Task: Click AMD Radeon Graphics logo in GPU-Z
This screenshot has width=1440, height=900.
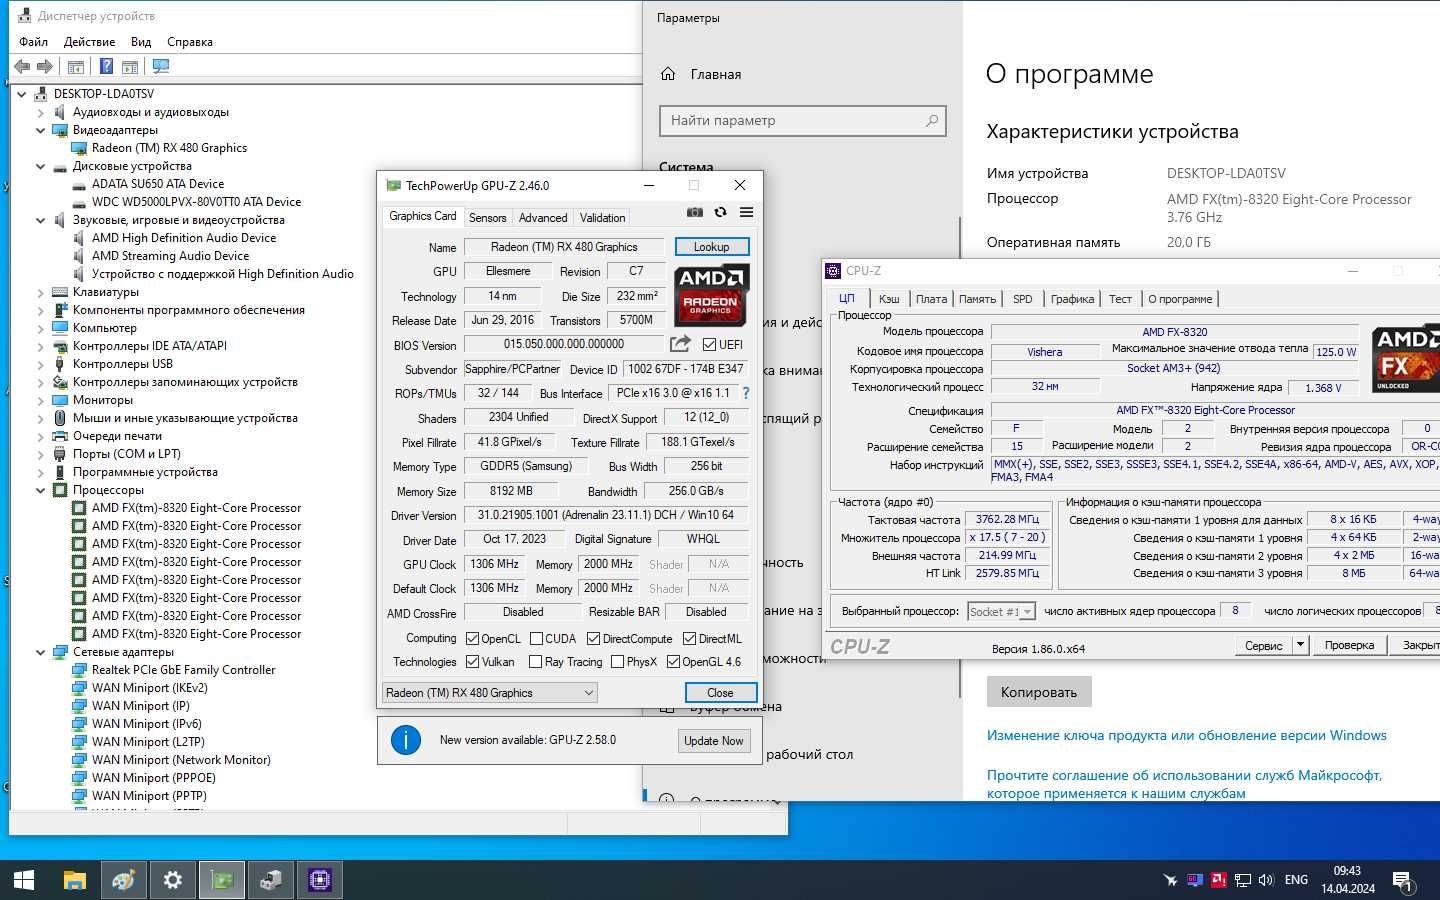Action: click(711, 295)
